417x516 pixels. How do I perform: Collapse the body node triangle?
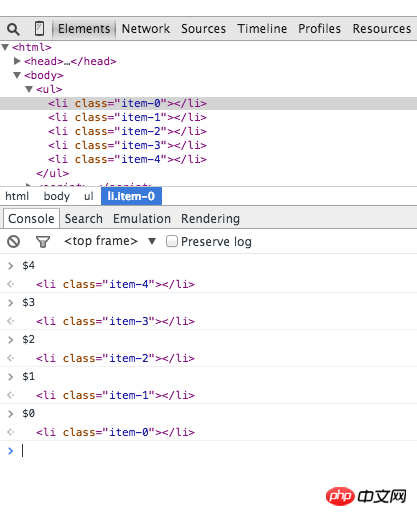tap(17, 75)
